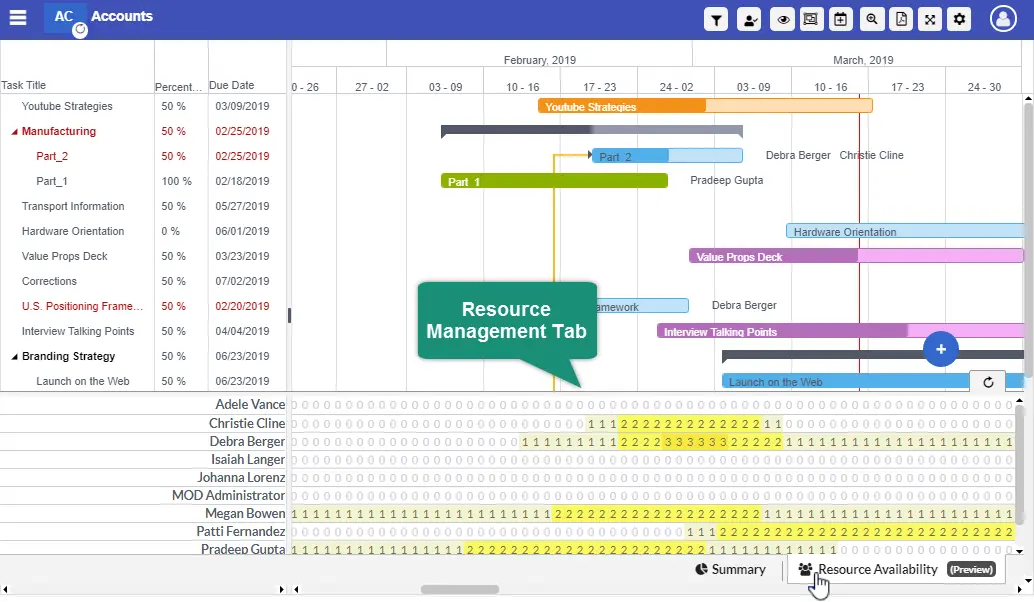
Task: Click the blue plus add button
Action: tap(941, 349)
